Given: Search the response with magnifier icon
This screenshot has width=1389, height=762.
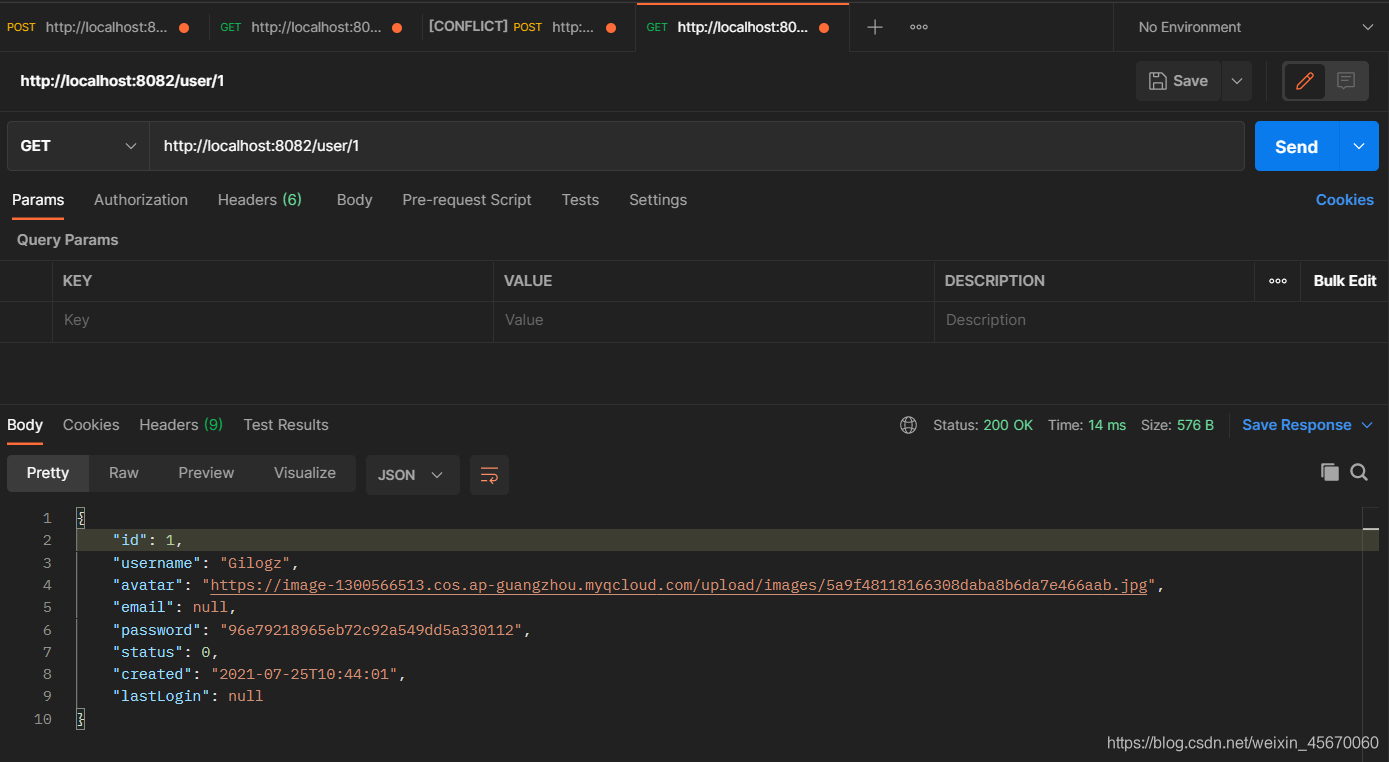Looking at the screenshot, I should click(1359, 472).
